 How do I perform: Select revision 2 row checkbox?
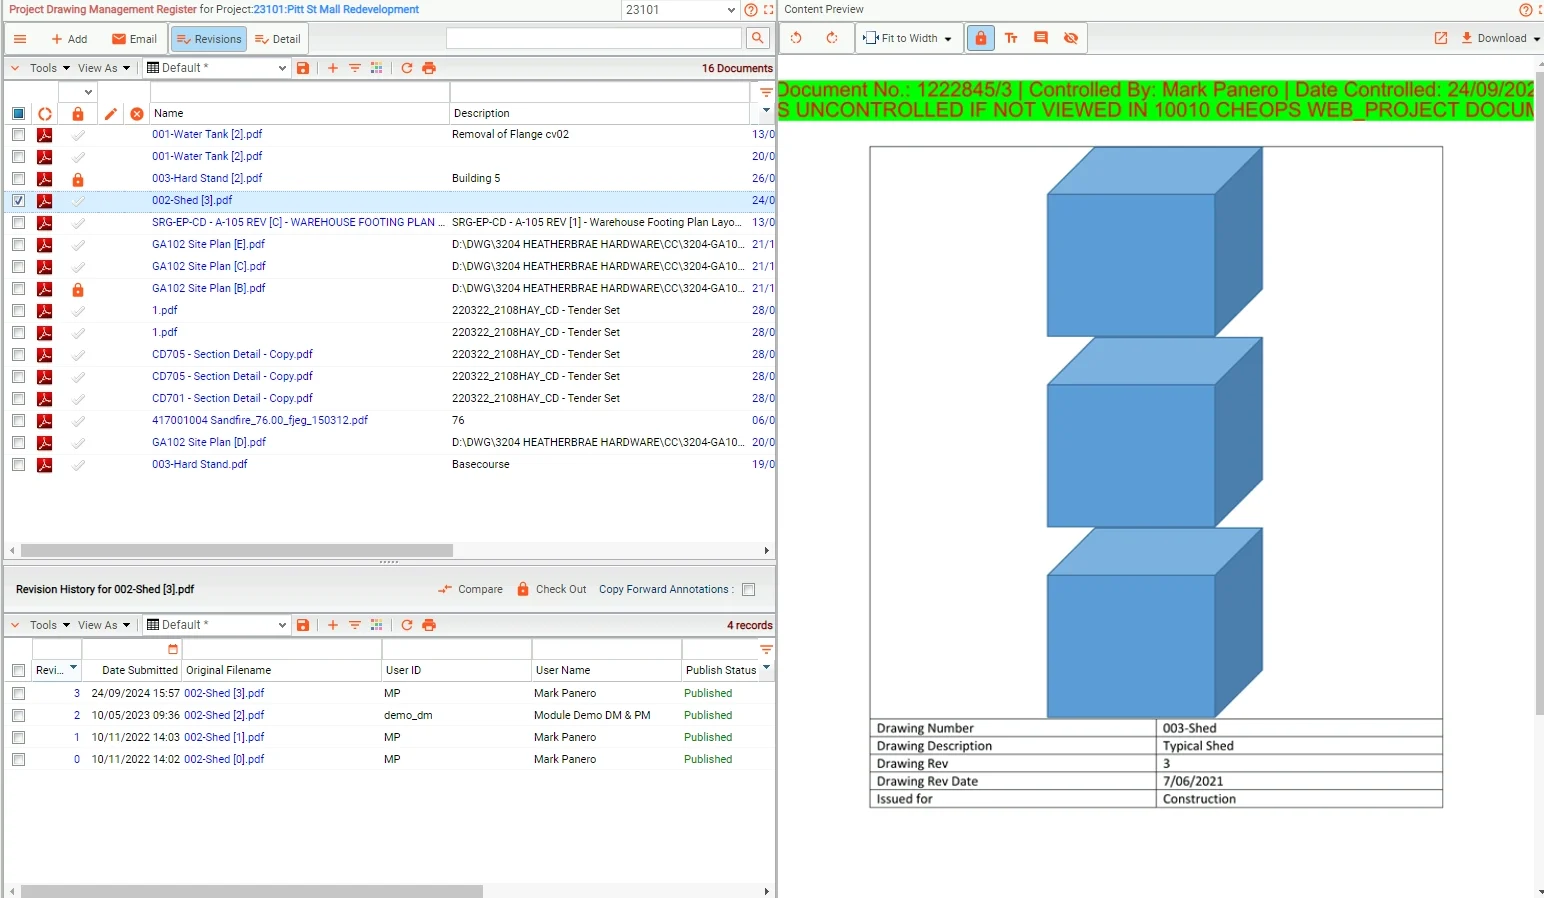tap(18, 715)
